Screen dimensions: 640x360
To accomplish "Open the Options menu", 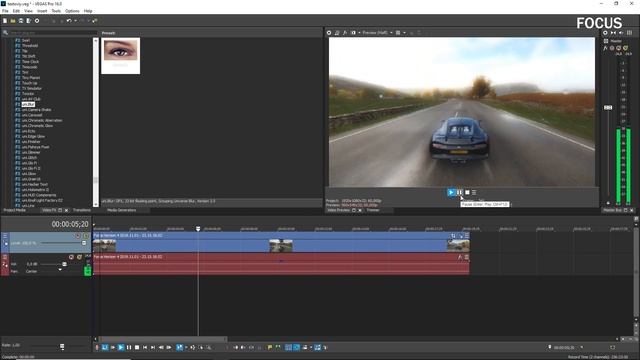I will click(x=72, y=11).
